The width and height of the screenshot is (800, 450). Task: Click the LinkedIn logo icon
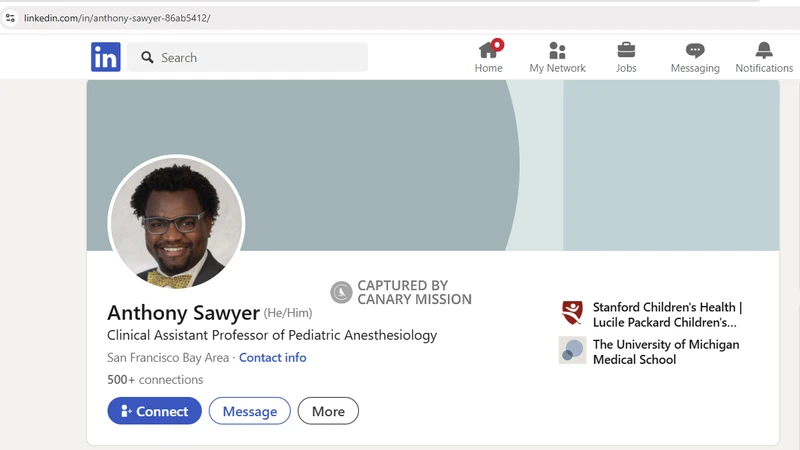106,57
